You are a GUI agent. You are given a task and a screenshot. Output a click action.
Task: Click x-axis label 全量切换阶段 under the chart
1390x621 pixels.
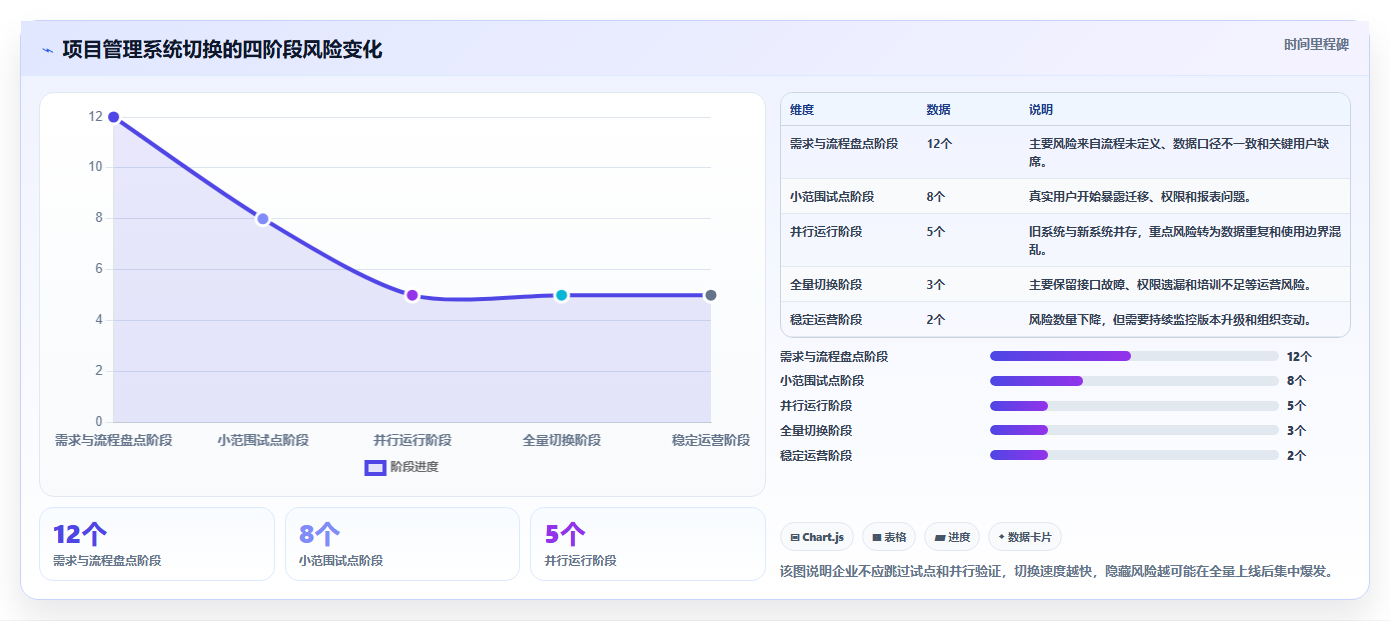coord(561,441)
